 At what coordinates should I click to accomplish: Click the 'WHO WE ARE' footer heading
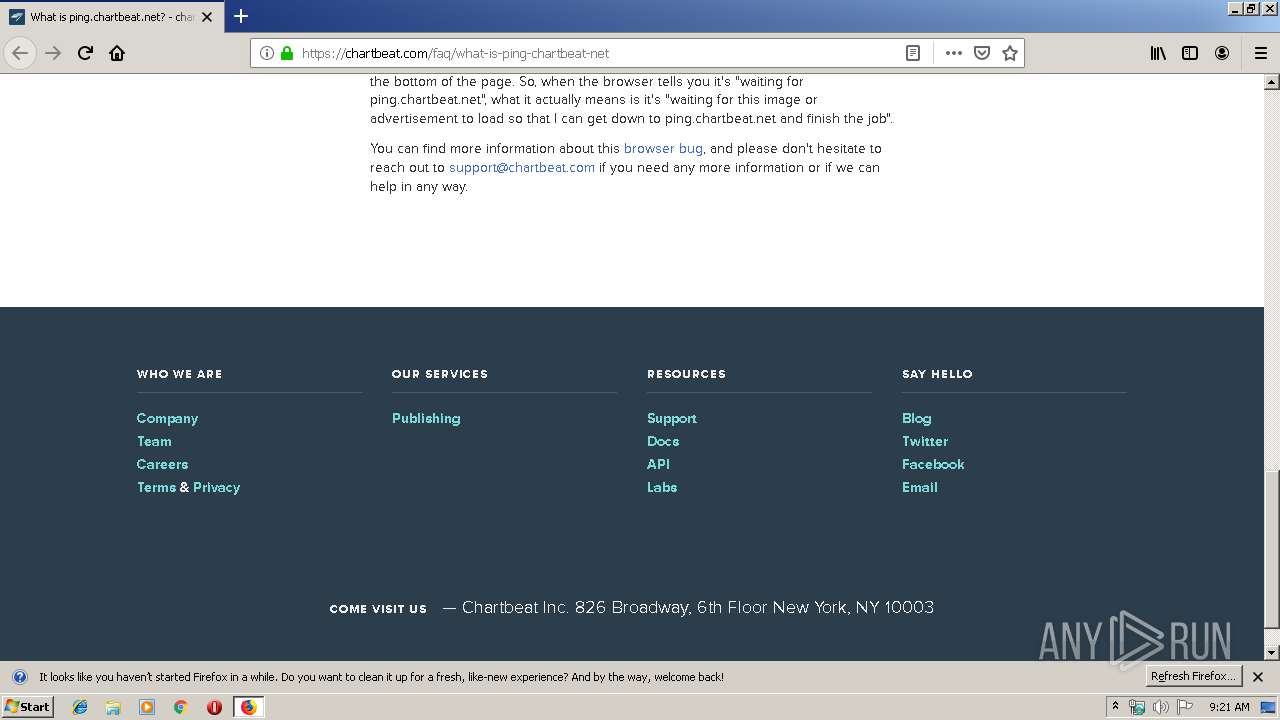point(179,374)
